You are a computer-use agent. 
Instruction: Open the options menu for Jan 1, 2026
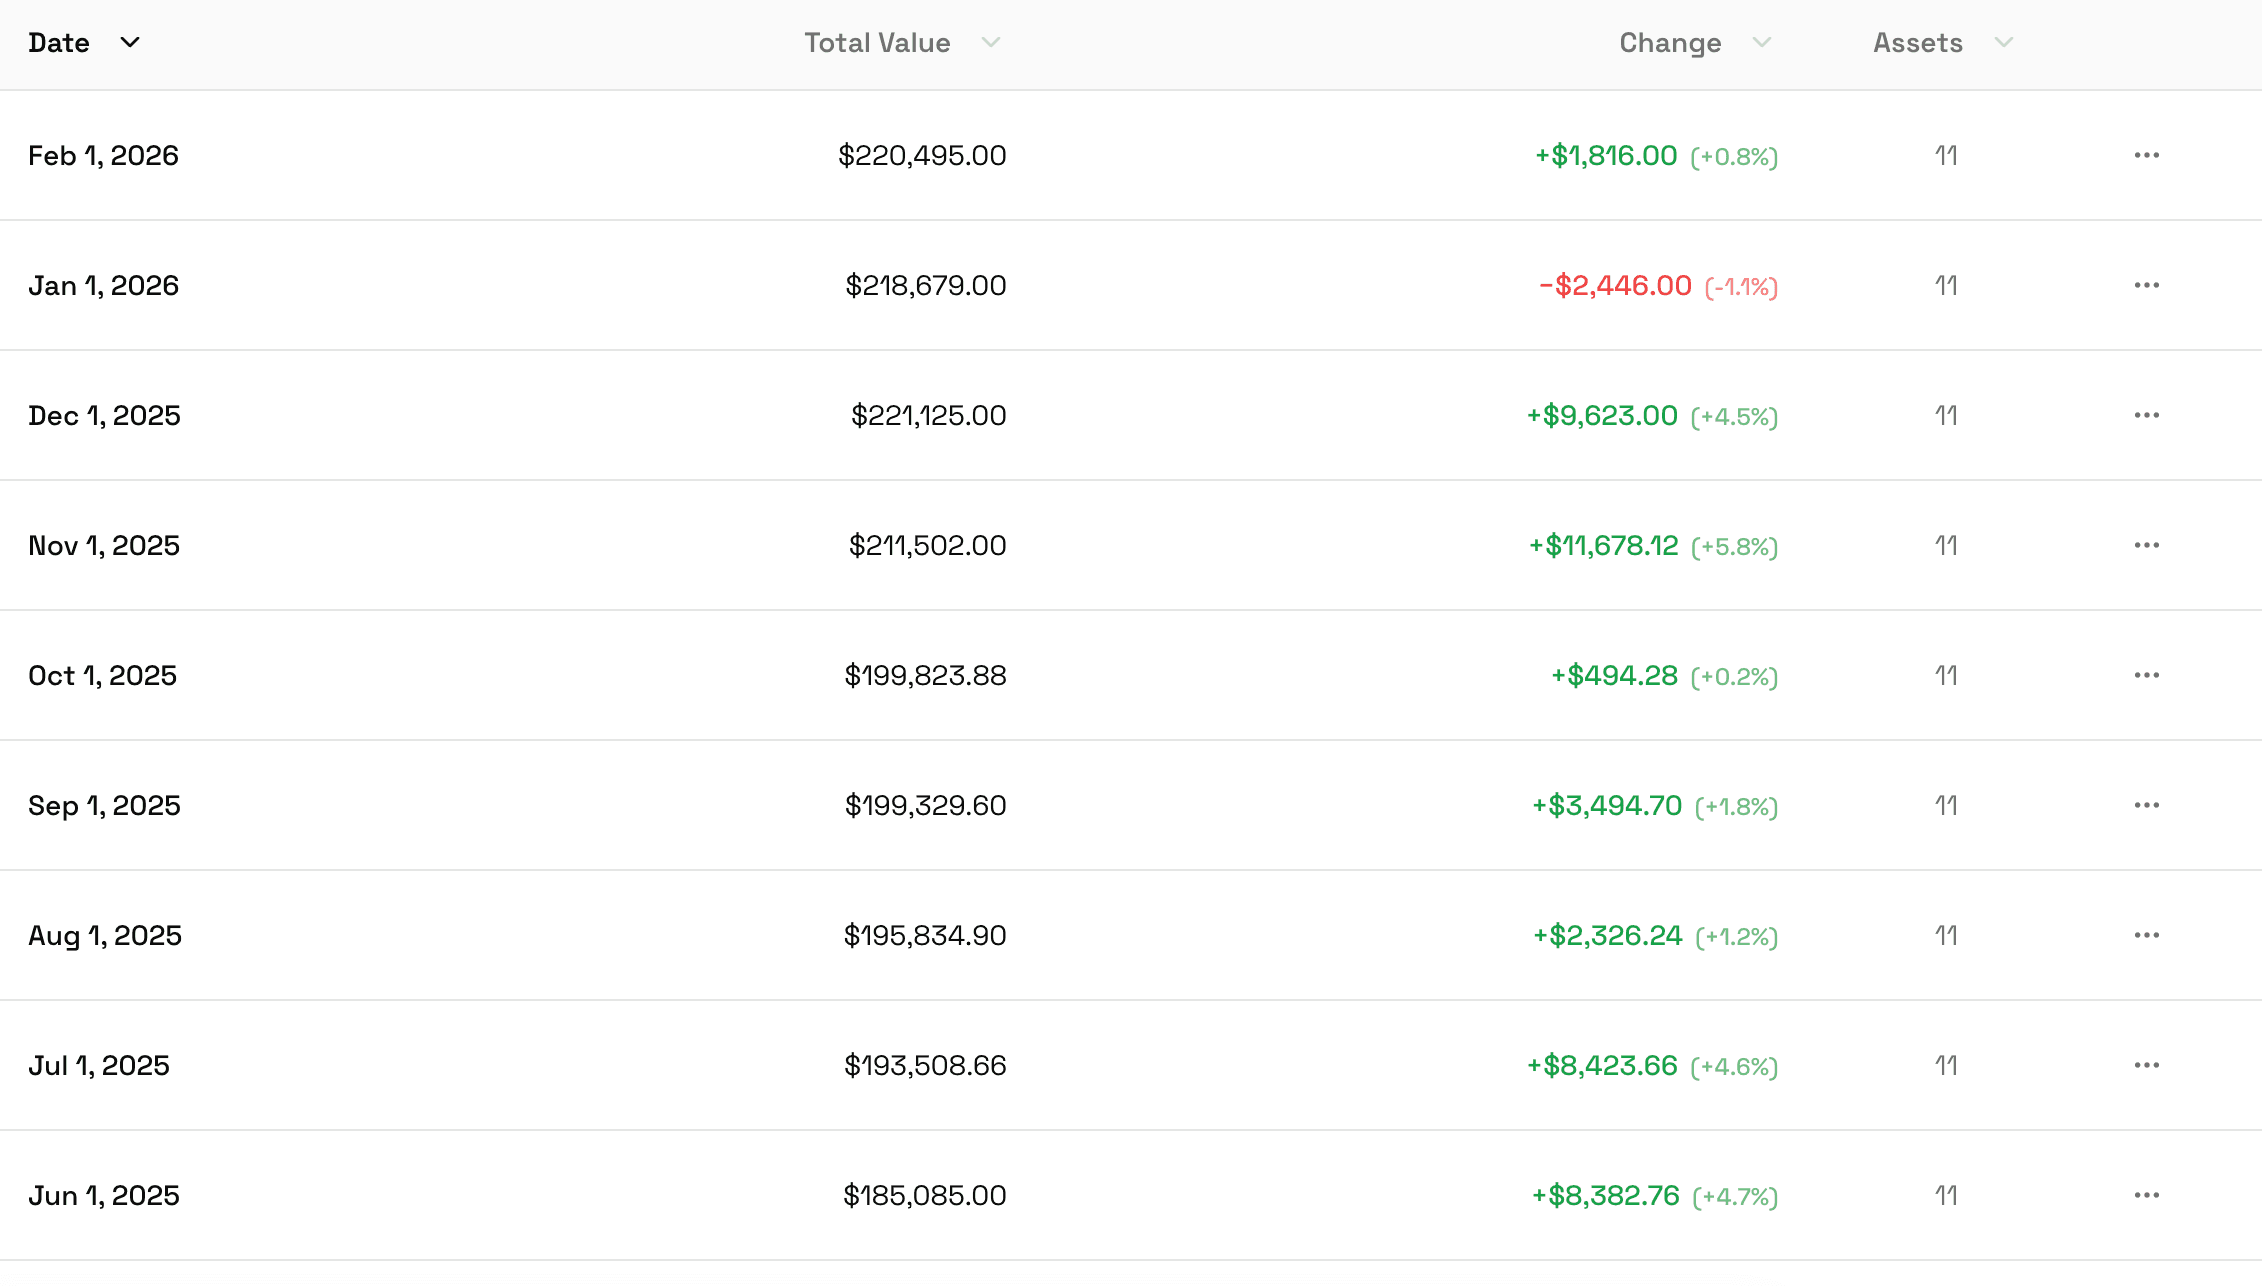2147,285
